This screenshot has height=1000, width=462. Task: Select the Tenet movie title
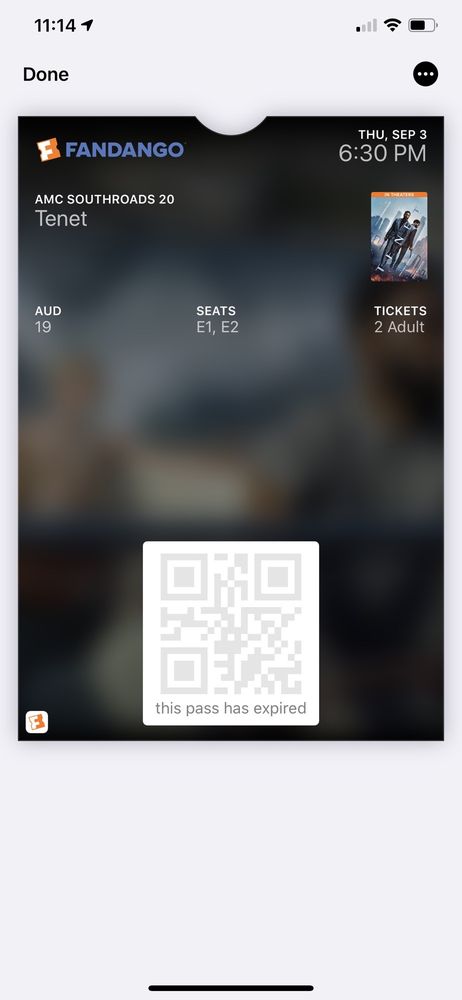(x=61, y=219)
